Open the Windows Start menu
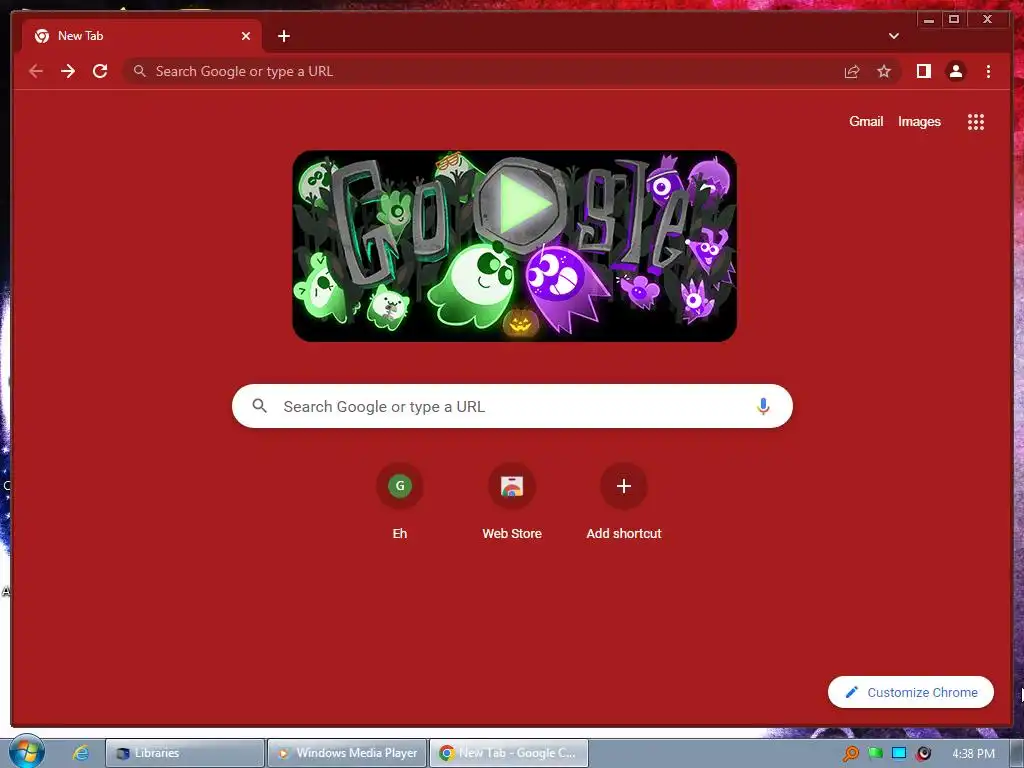 26,752
